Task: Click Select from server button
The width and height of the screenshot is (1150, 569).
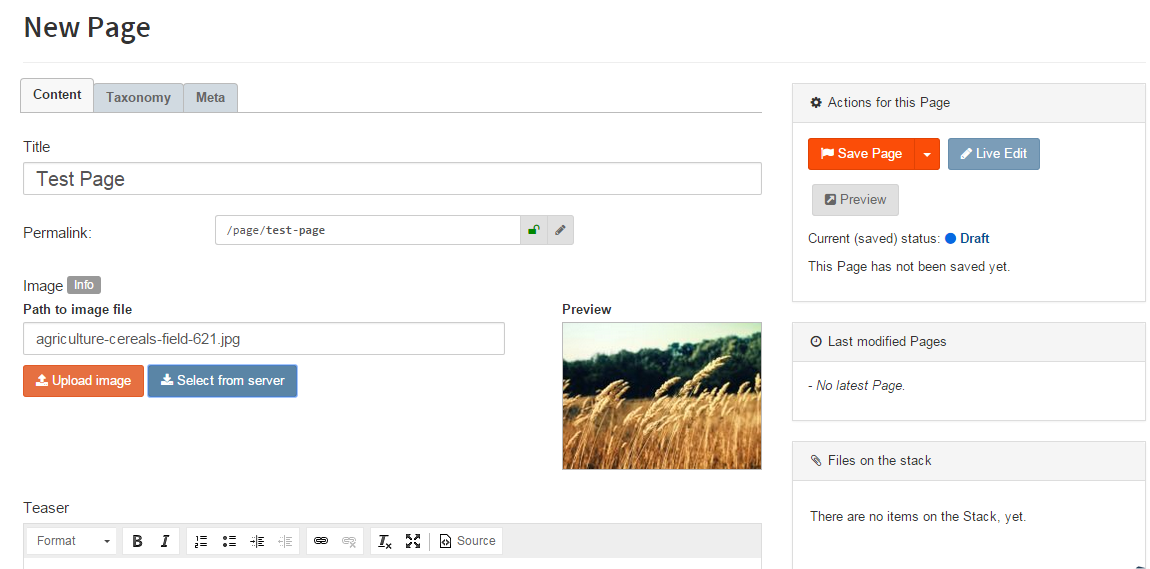Action: click(222, 381)
